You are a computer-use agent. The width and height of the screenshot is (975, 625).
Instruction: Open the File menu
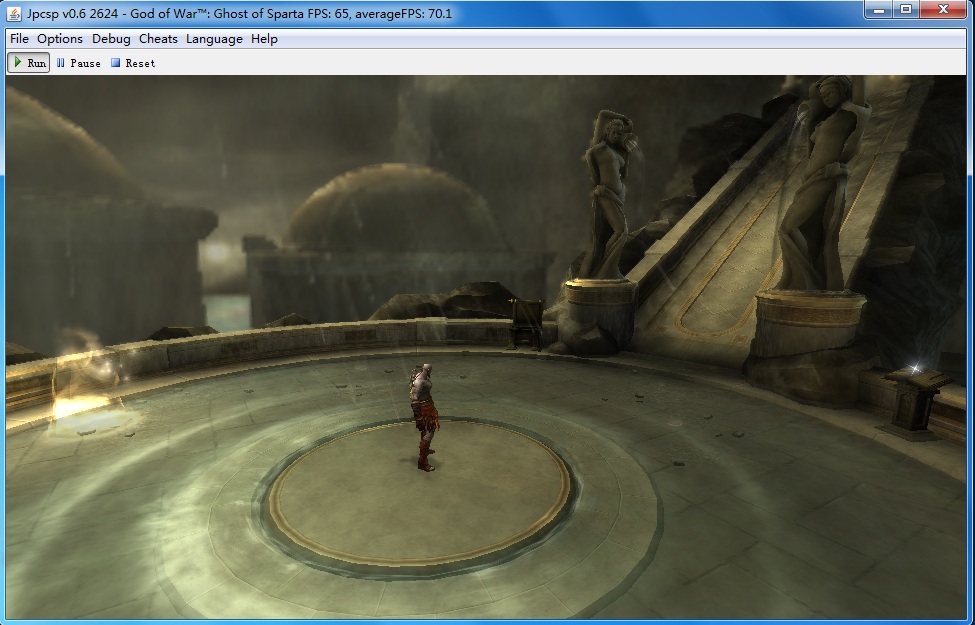point(19,39)
